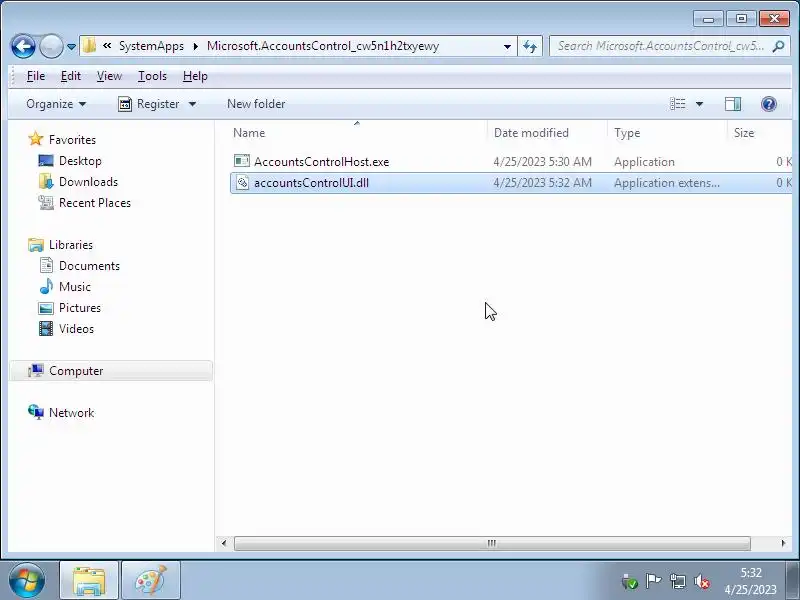
Task: Refresh the folder view
Action: (x=530, y=46)
